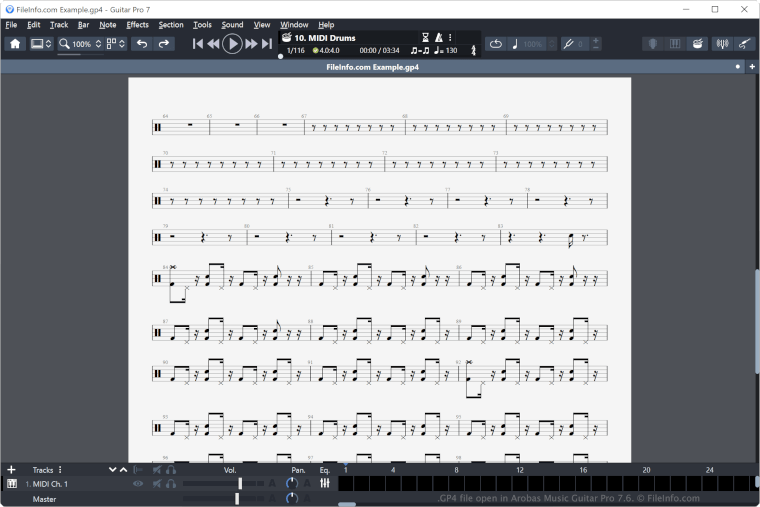This screenshot has width=760, height=507.
Task: Open the Sound menu
Action: click(232, 25)
